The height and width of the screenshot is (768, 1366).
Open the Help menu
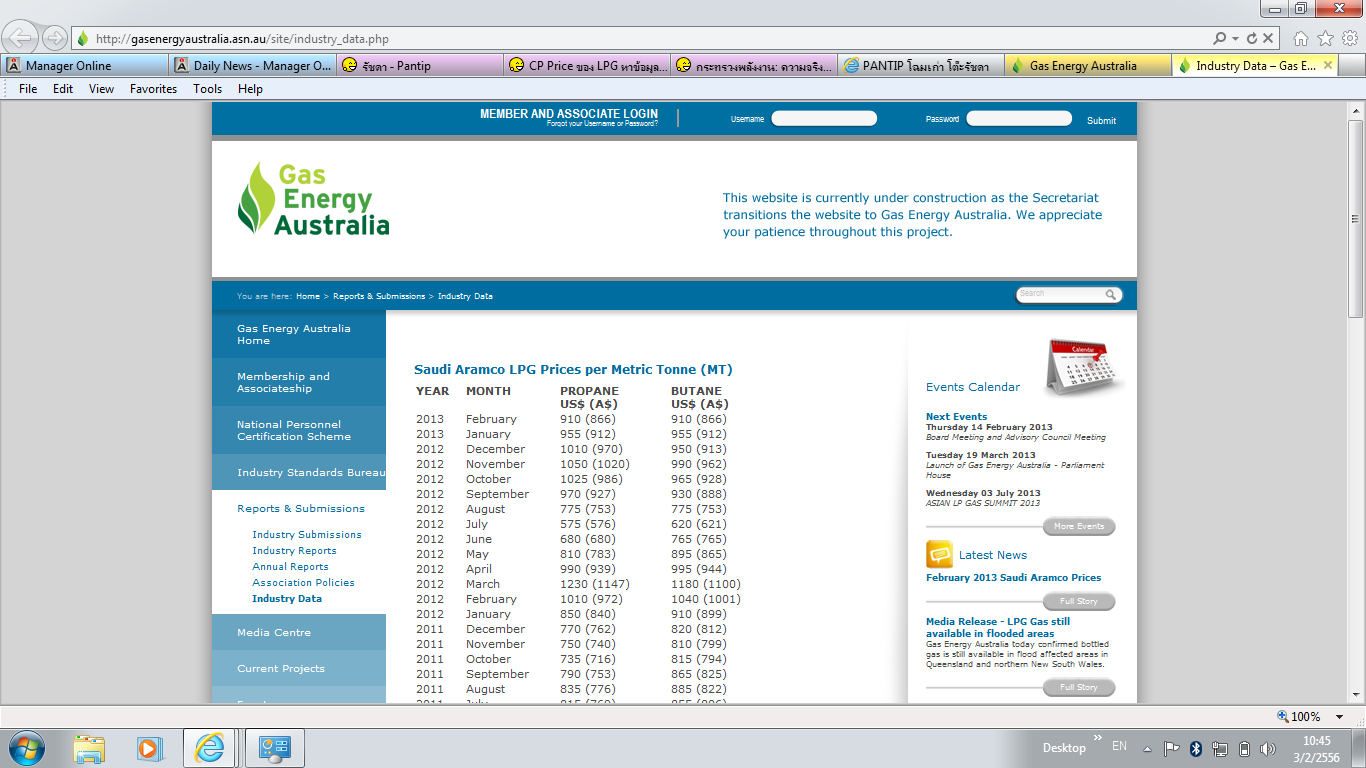250,89
